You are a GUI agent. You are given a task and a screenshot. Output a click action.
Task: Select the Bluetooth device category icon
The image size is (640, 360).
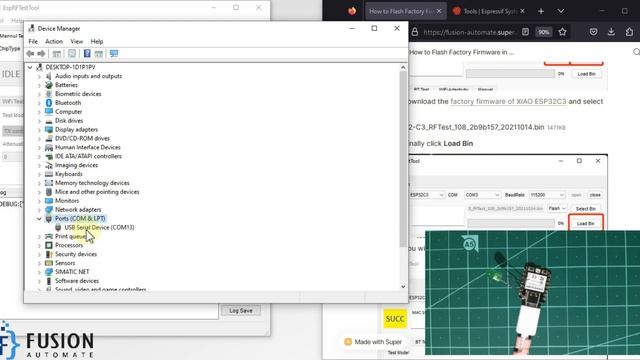[49, 102]
